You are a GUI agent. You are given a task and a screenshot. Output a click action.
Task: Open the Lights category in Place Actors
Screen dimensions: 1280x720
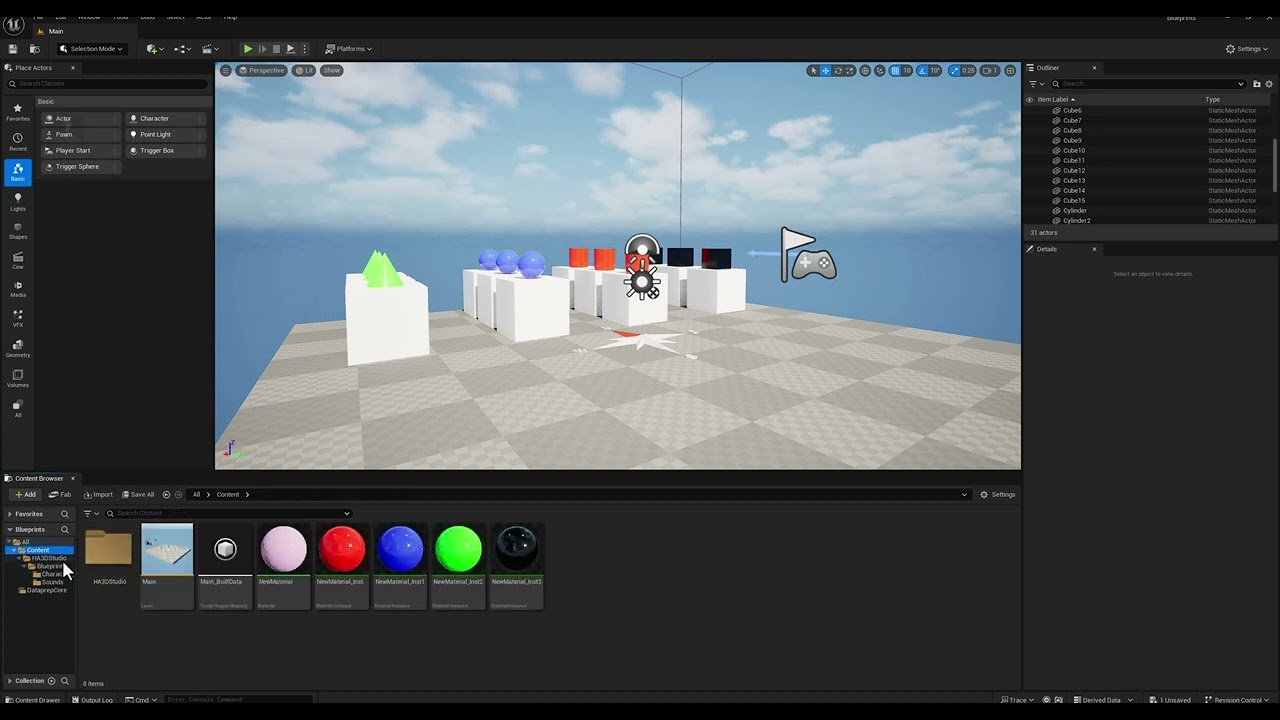(18, 202)
